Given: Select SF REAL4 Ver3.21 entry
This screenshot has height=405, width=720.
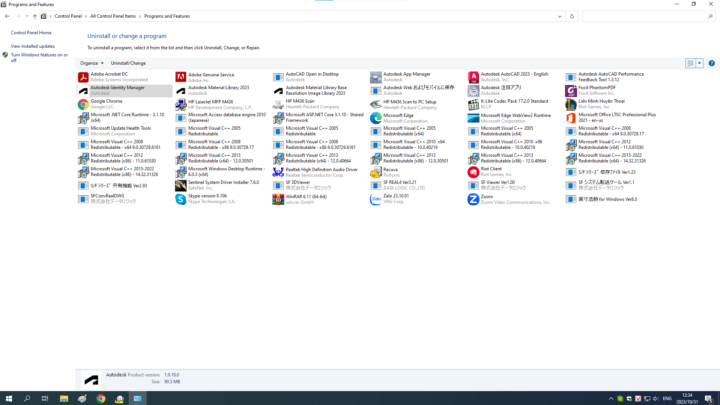Looking at the screenshot, I should pos(417,186).
